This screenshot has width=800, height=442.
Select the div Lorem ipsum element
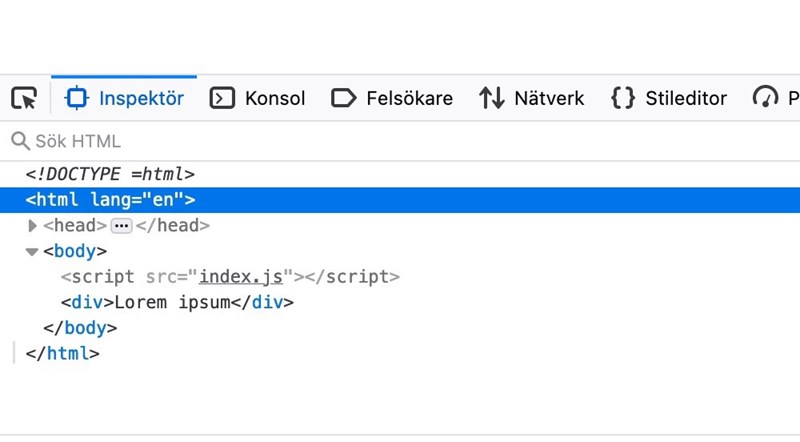coord(177,302)
